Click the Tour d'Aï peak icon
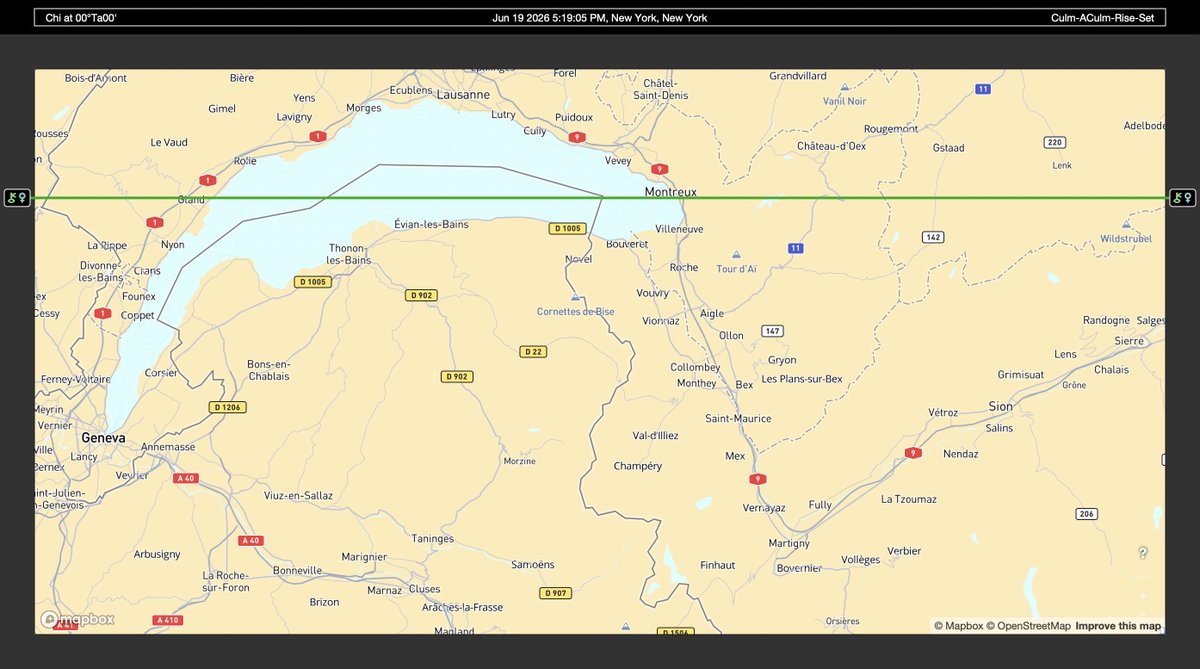 (x=736, y=255)
